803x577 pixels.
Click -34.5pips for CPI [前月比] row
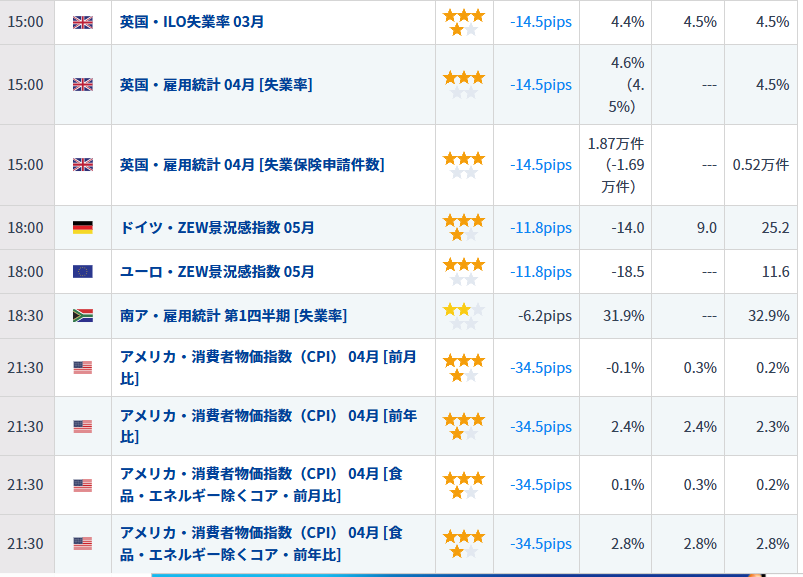point(541,368)
